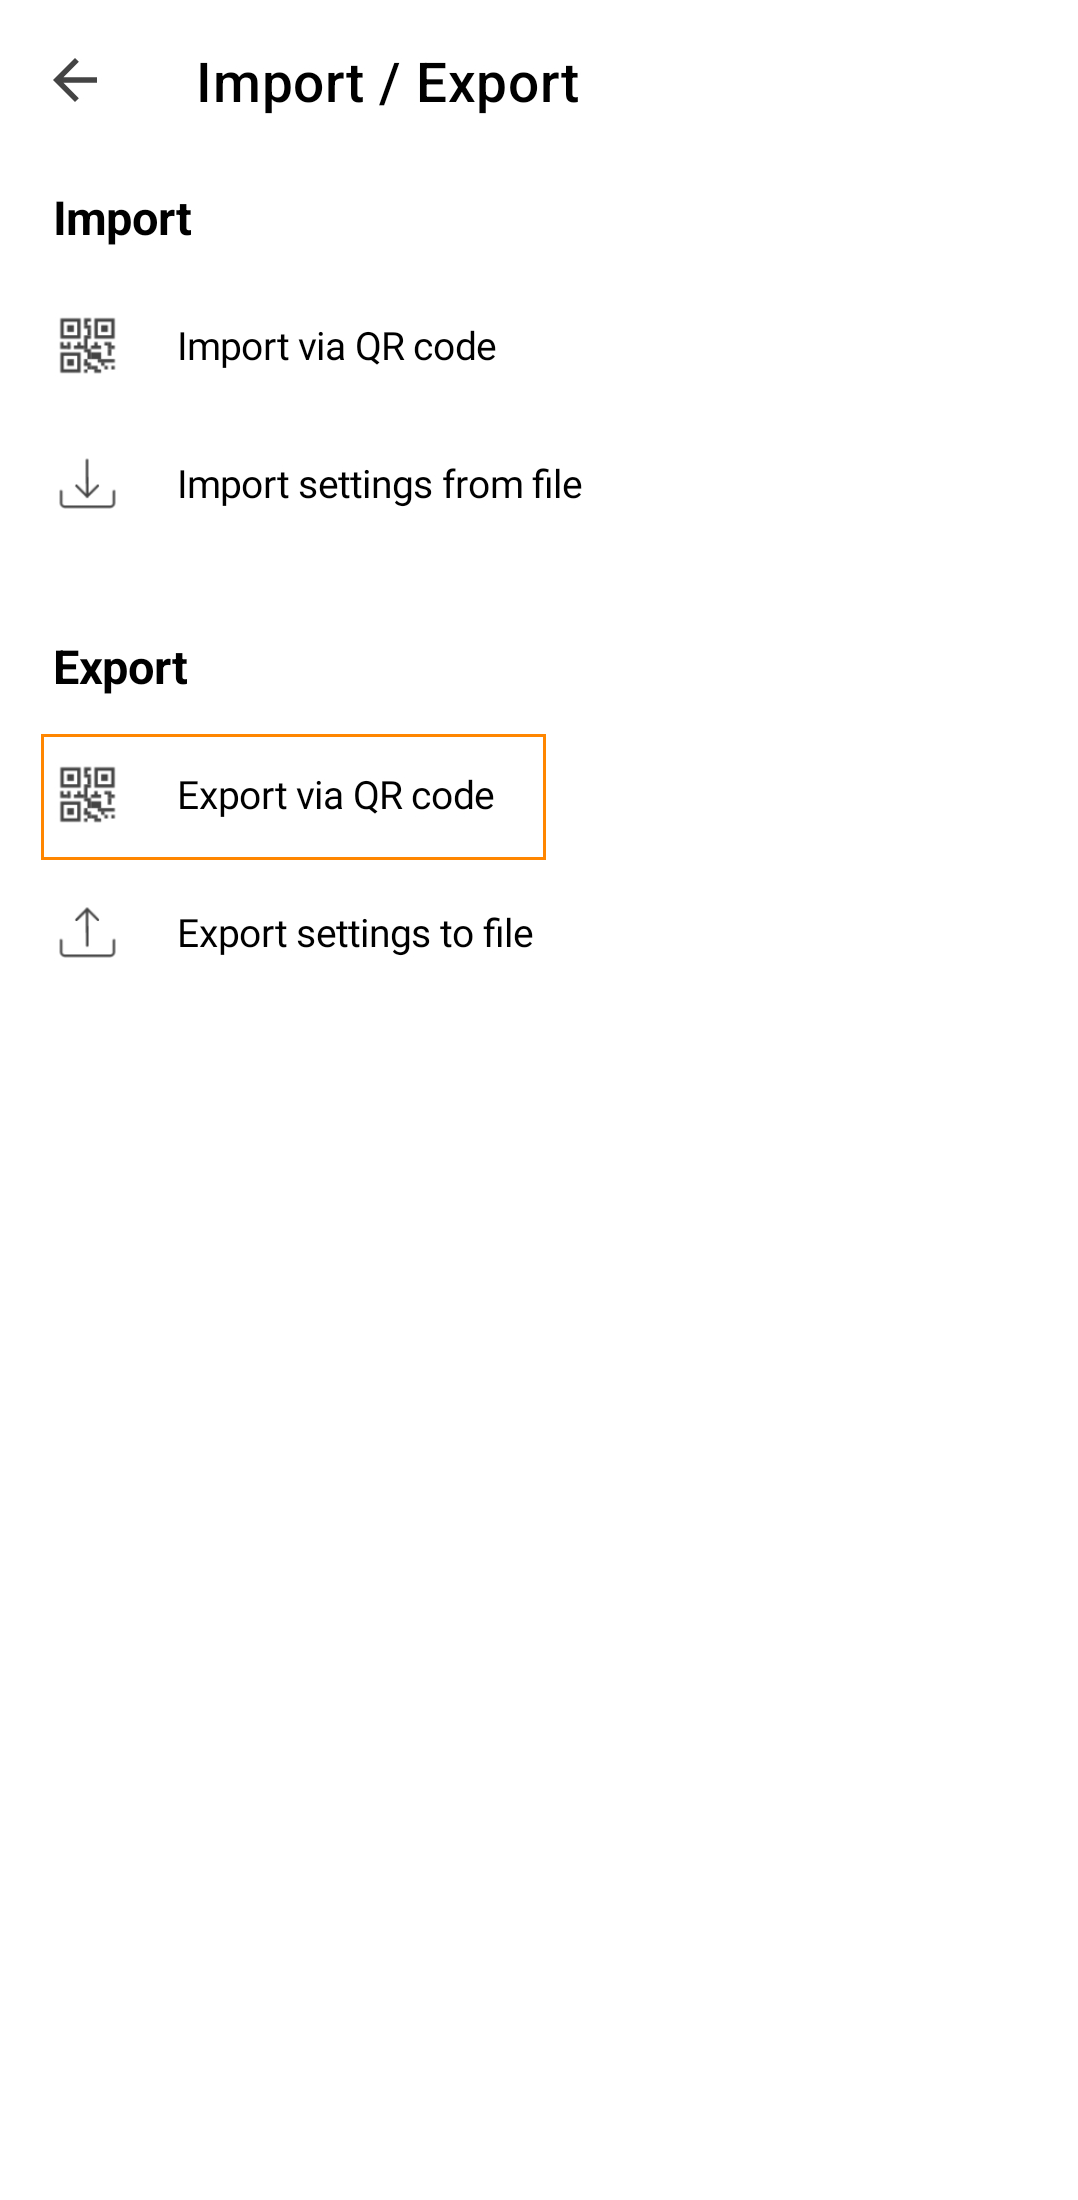Click the word 'Export' in the page title
The height and width of the screenshot is (2200, 1078).
coord(497,83)
